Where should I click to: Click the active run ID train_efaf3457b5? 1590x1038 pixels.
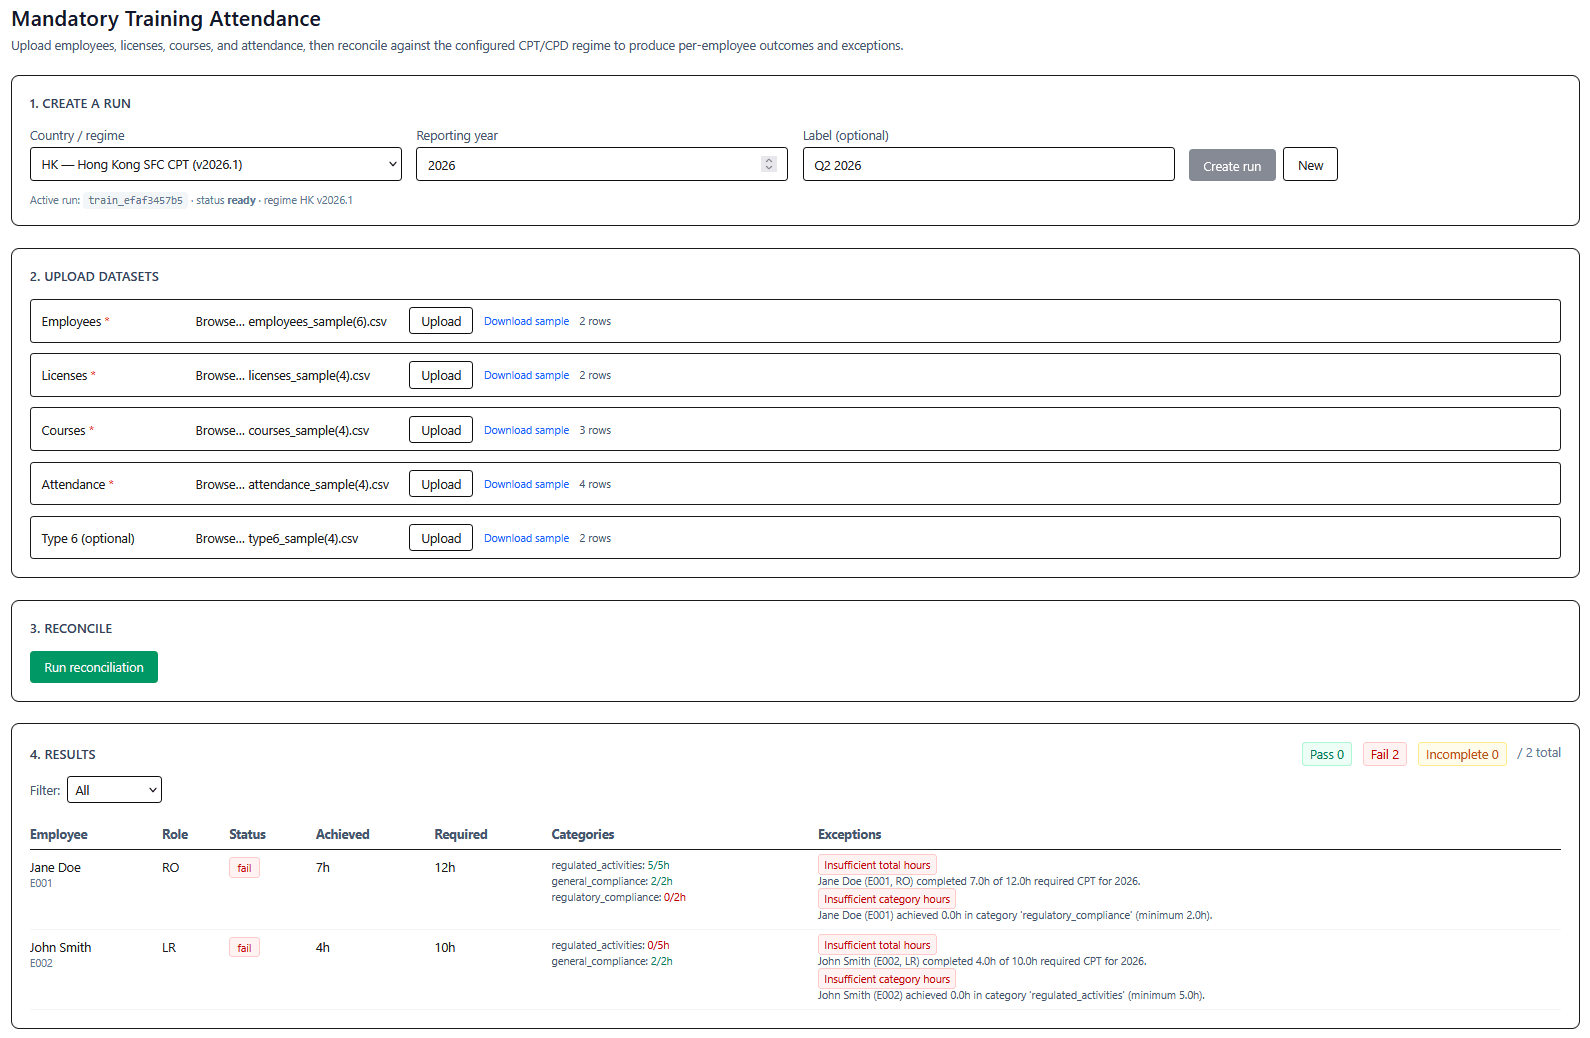point(135,200)
